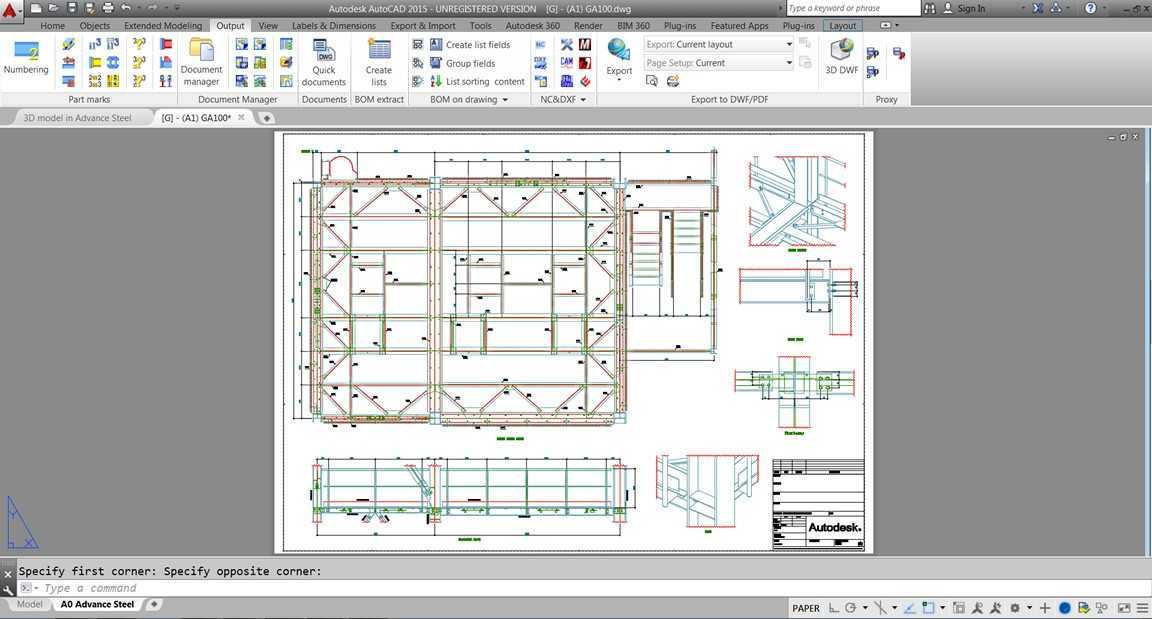Add a new layout tab with plus button
1152x619 pixels.
pos(154,604)
